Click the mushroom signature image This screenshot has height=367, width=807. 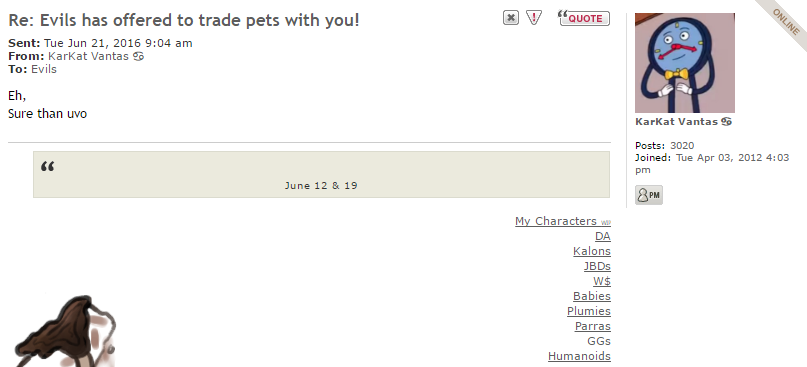63,330
